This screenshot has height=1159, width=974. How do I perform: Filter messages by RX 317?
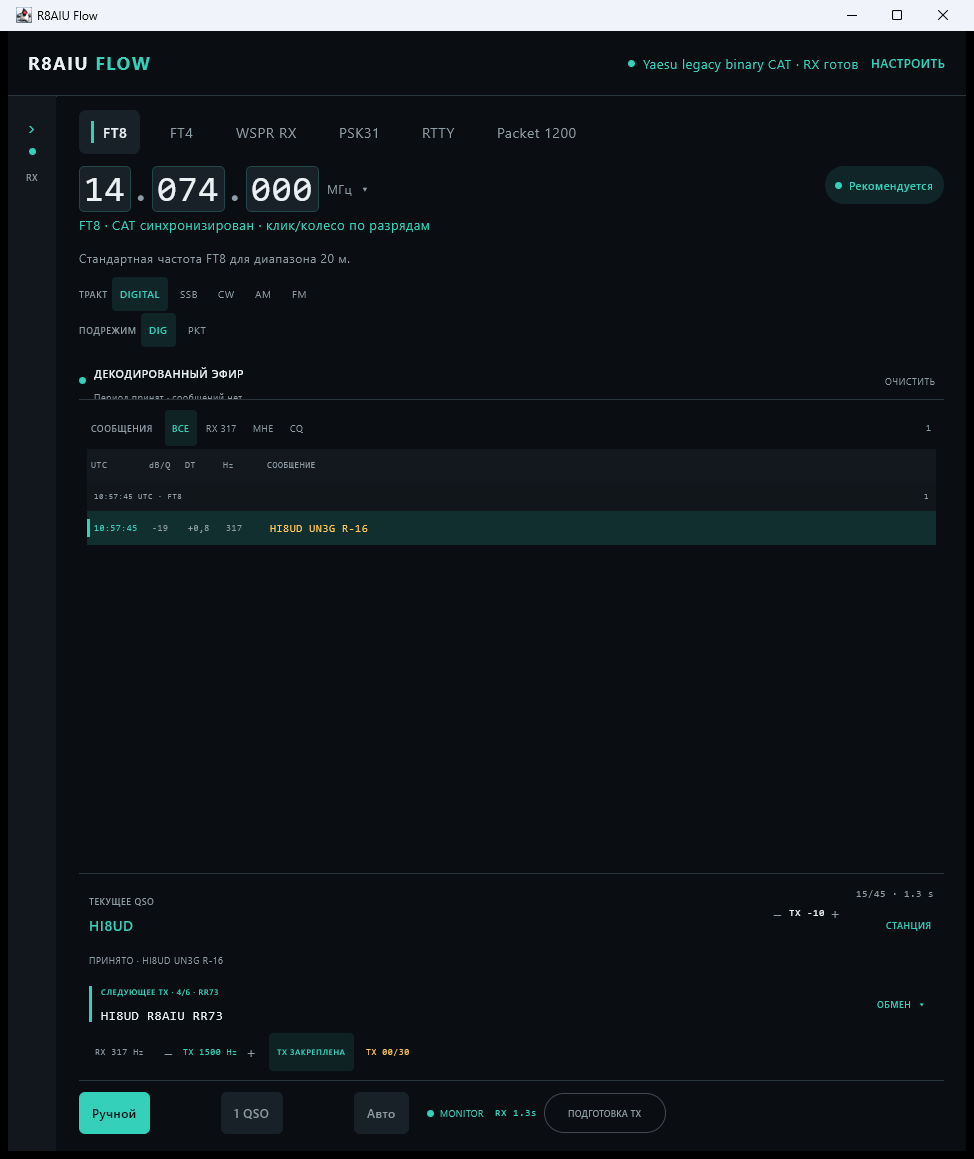tap(221, 428)
